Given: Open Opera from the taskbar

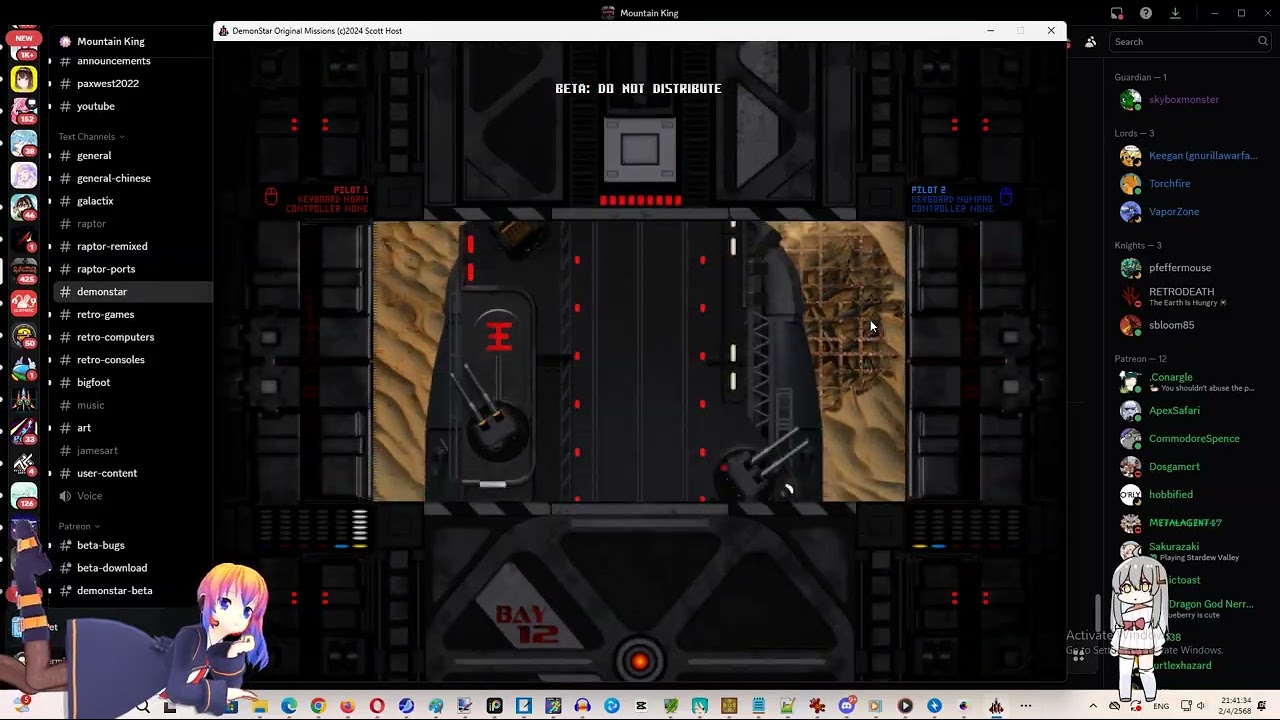Looking at the screenshot, I should coord(377,706).
